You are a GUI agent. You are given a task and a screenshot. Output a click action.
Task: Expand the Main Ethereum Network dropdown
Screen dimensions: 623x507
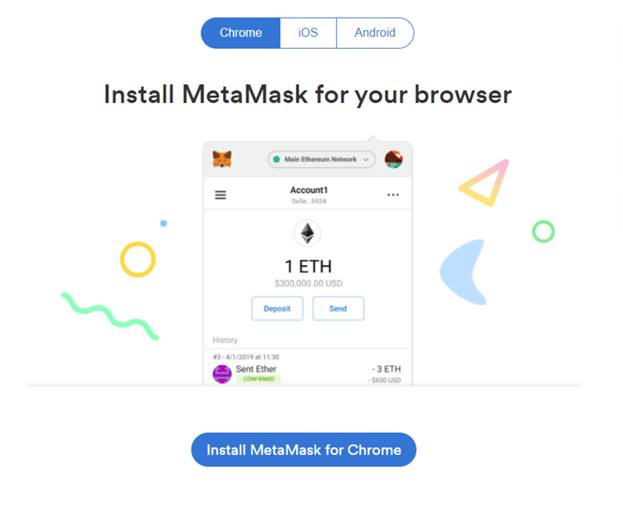pyautogui.click(x=321, y=159)
